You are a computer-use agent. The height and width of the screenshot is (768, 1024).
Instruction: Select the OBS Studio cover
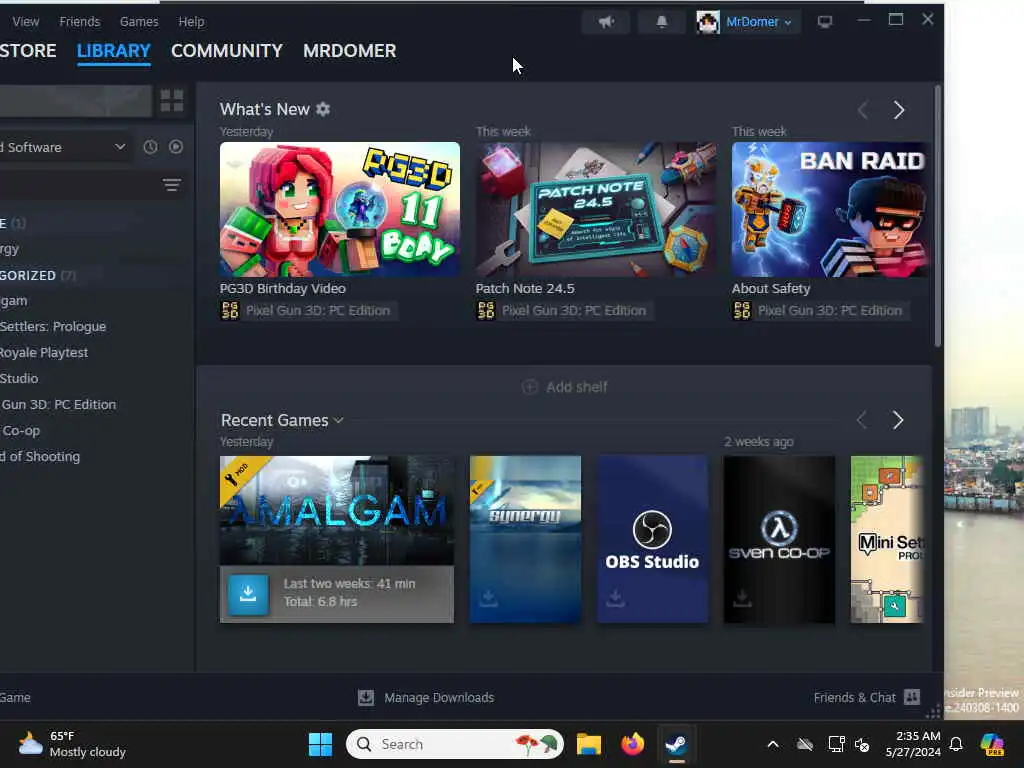coord(652,539)
